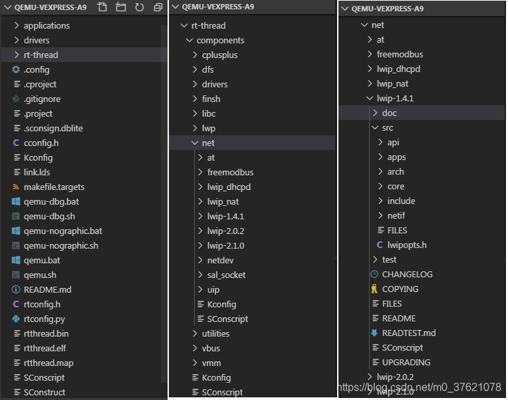Screen dimensions: 508x400
Task: Click the markdown icon beside READTEST.md
Action: [x=374, y=333]
